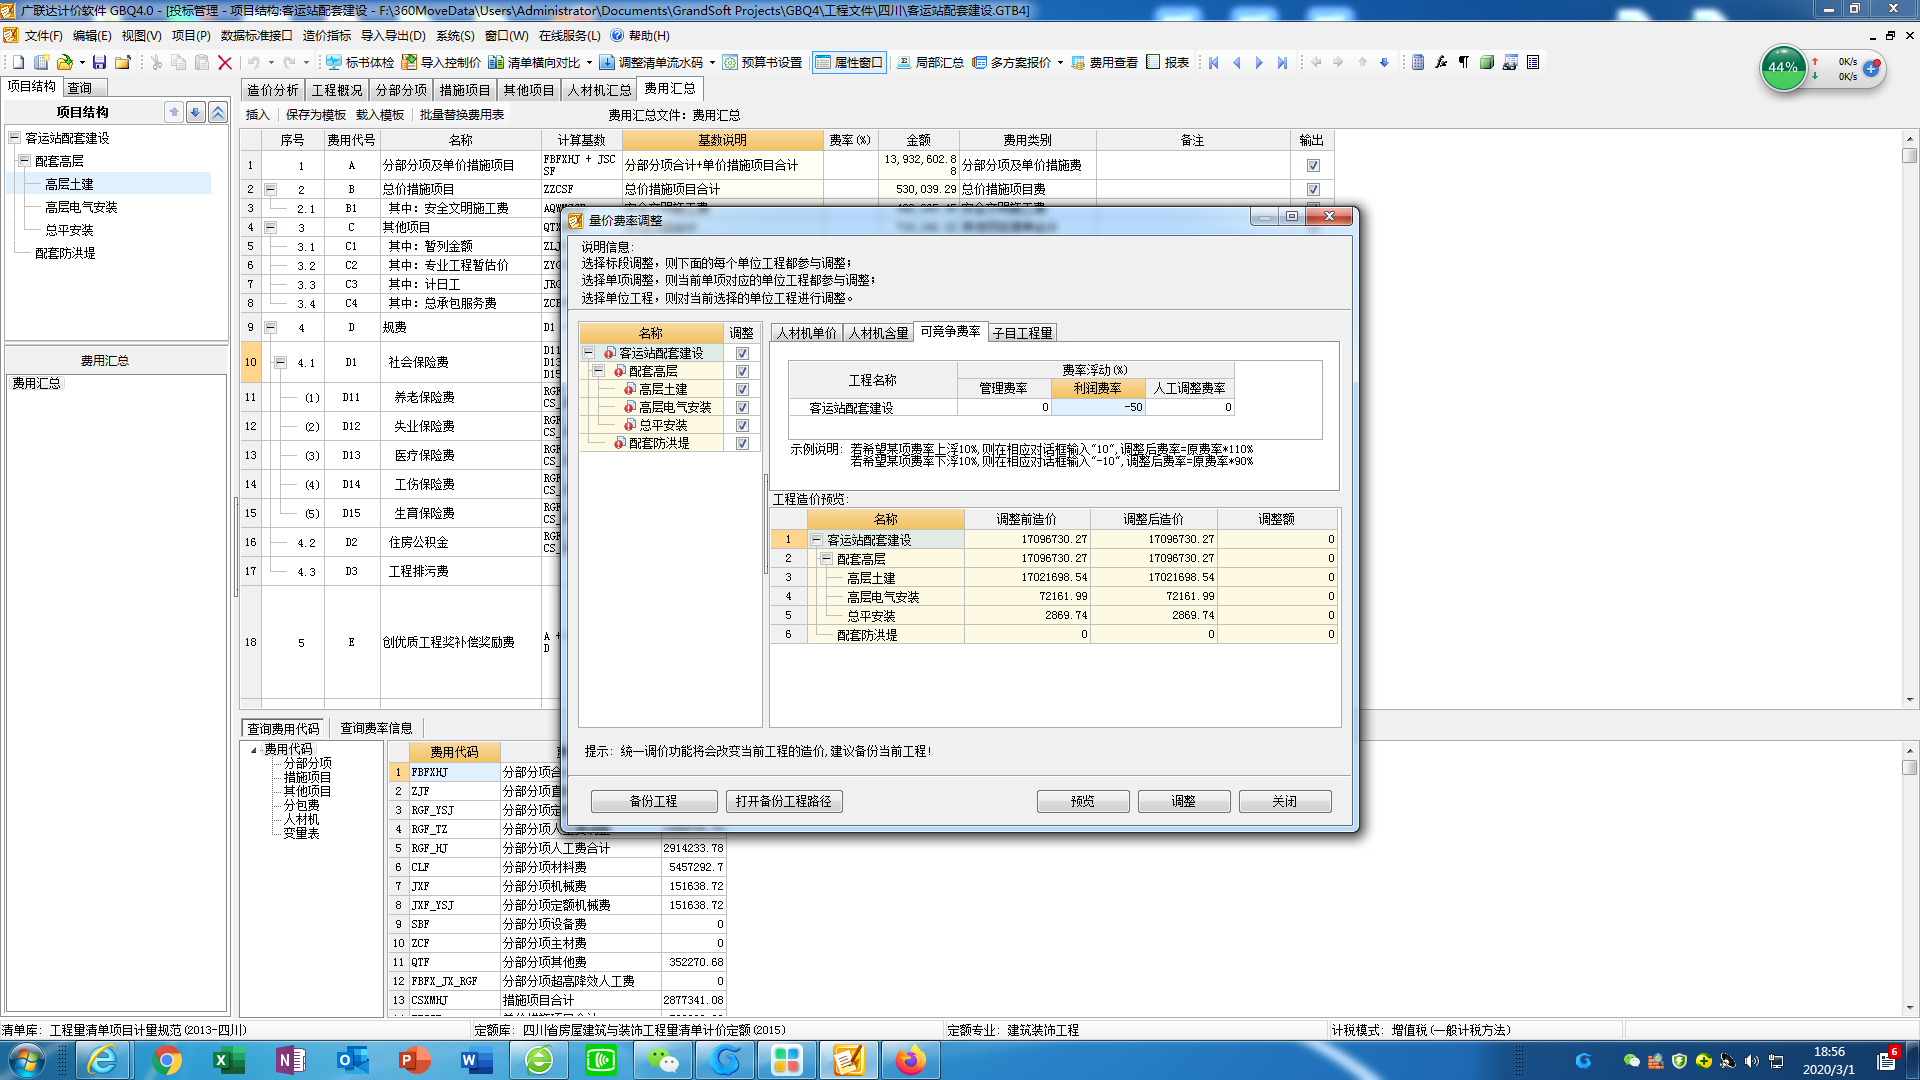Click the calculator icon in the toolbar
Viewport: 1920px width, 1080px height.
pyautogui.click(x=1418, y=62)
